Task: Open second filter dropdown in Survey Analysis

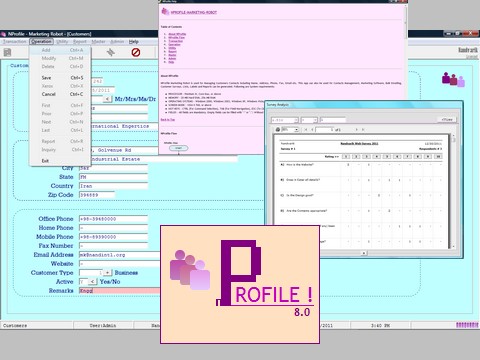Action: (x=315, y=120)
